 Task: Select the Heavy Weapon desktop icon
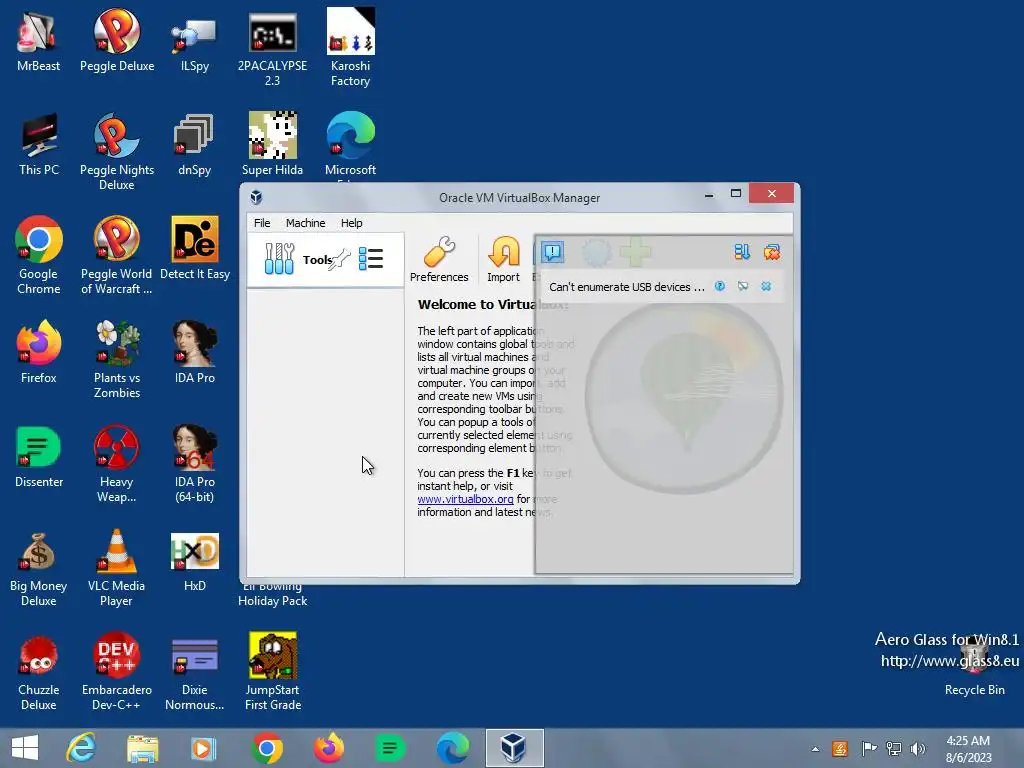click(117, 463)
